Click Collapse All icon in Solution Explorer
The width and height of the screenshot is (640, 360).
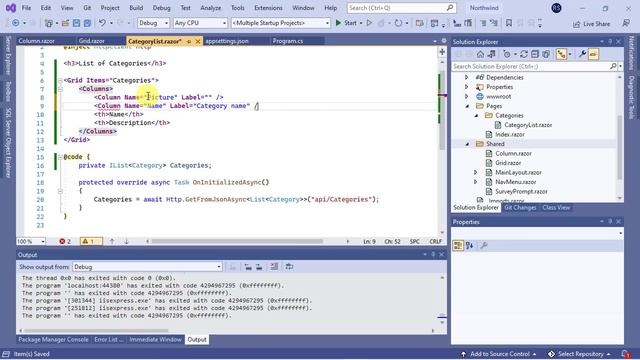(x=535, y=54)
